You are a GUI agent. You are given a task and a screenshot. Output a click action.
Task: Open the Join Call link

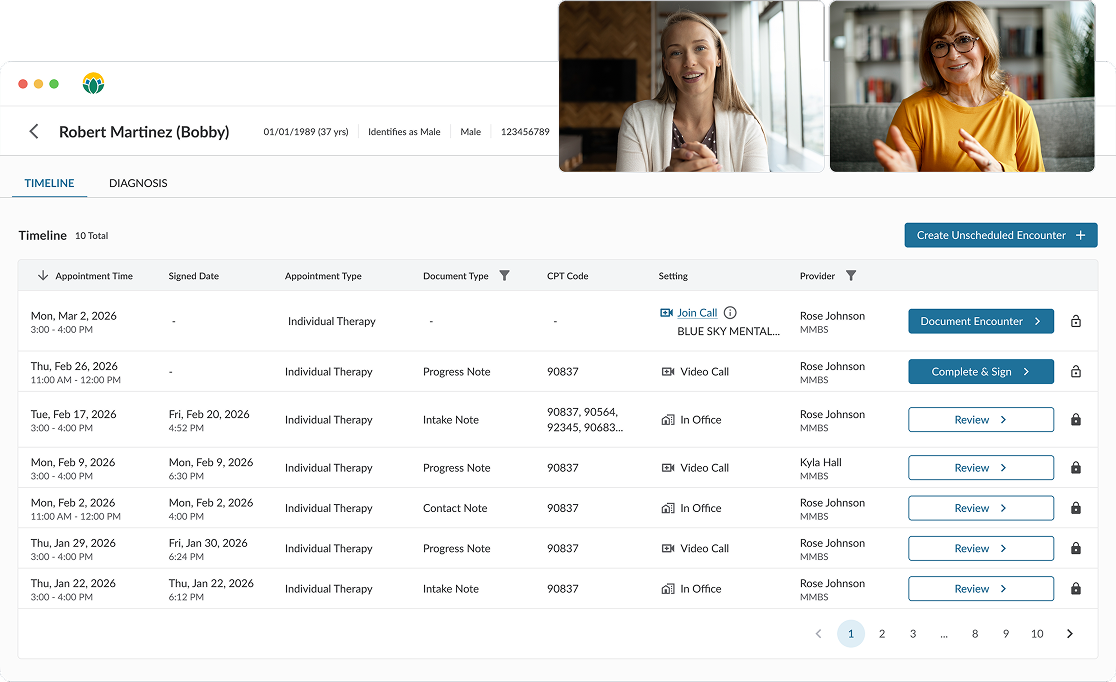point(697,313)
